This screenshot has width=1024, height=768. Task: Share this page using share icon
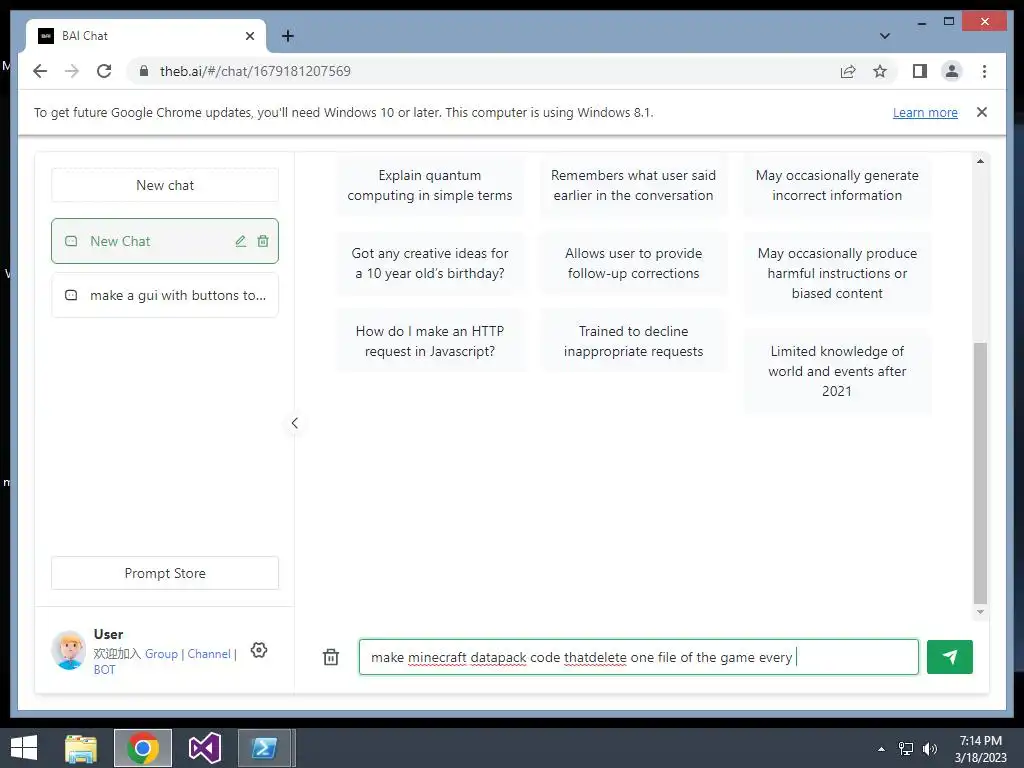tap(848, 71)
